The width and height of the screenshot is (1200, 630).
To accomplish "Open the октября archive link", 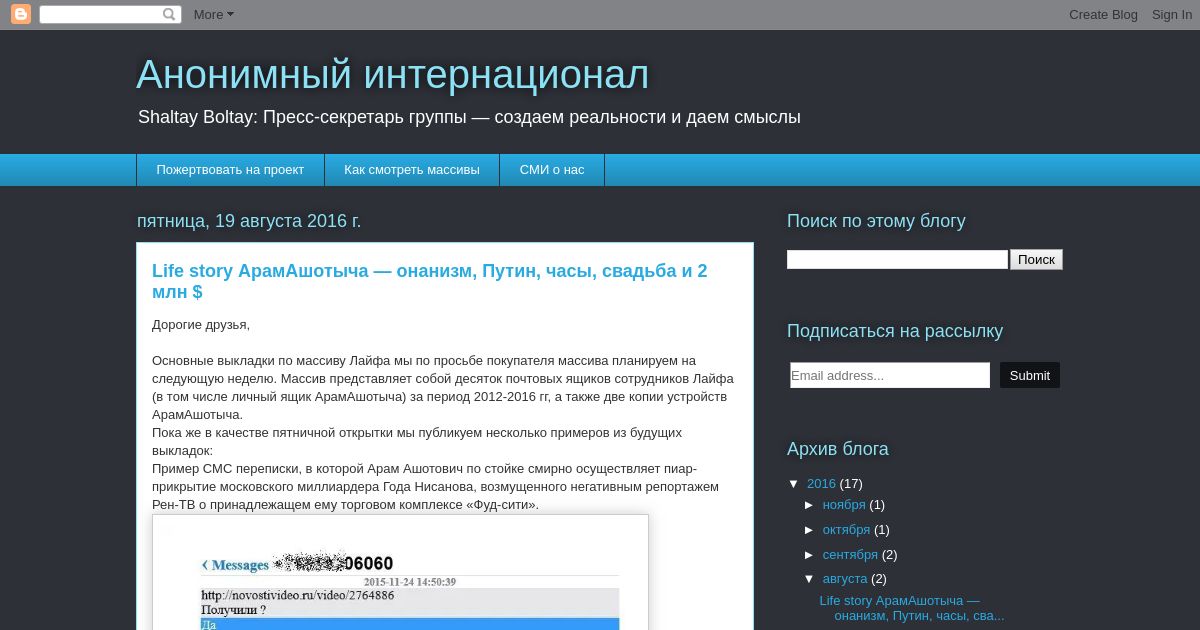I will (846, 530).
